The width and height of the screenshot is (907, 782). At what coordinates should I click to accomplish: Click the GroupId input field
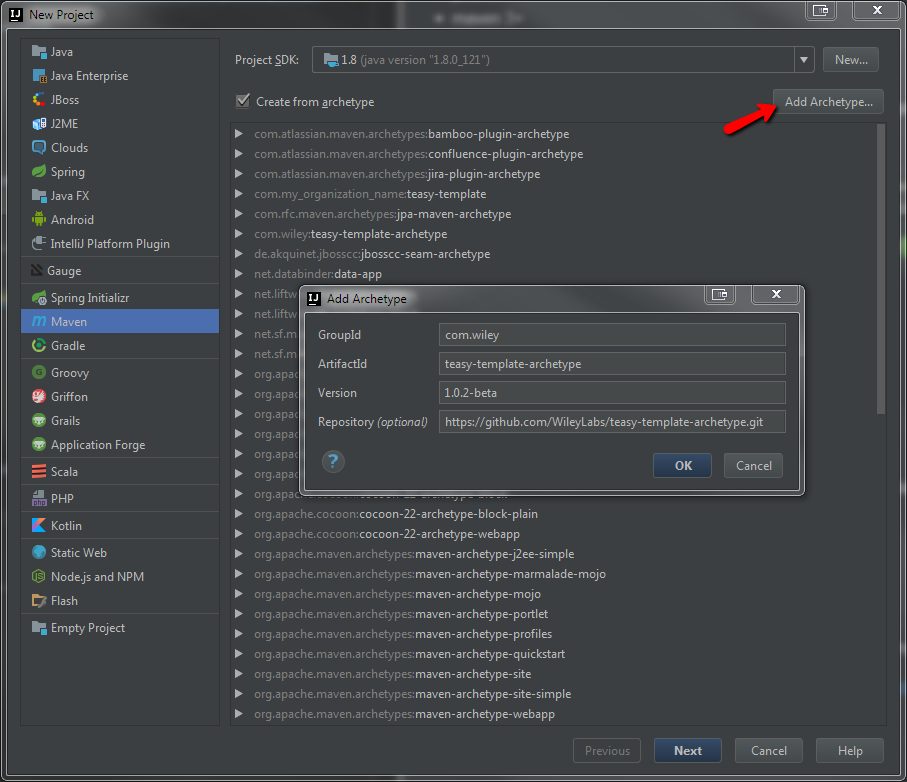[612, 335]
